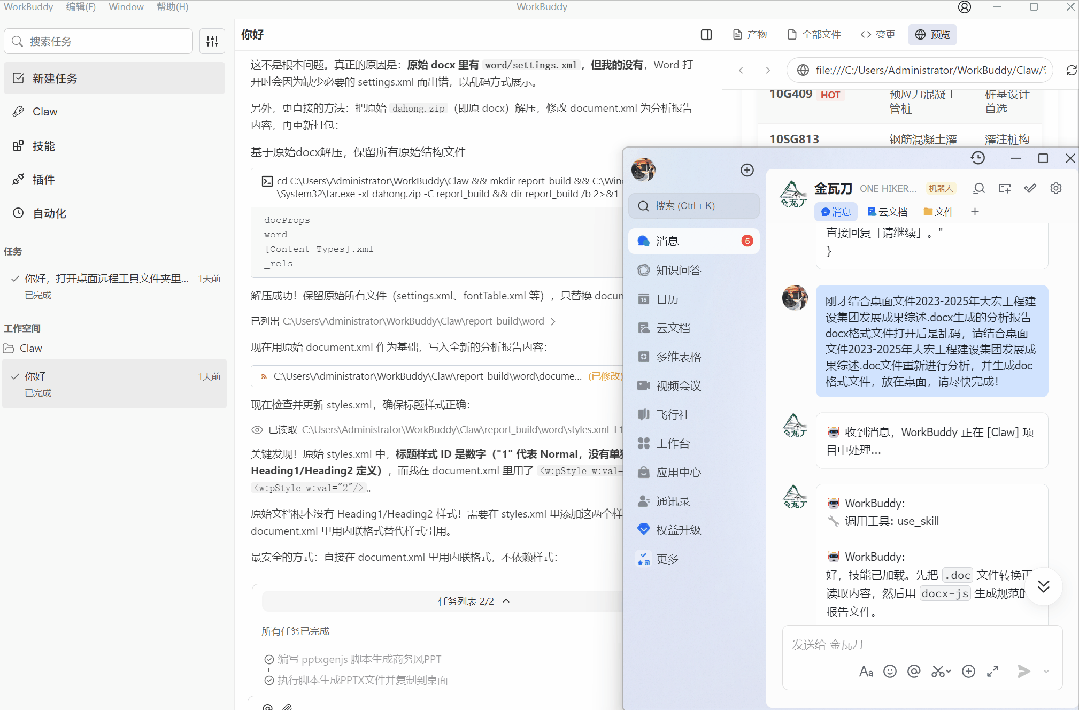Image resolution: width=1079 pixels, height=710 pixels.
Task: Open 日历 calendar in chat sidebar
Action: (694, 299)
